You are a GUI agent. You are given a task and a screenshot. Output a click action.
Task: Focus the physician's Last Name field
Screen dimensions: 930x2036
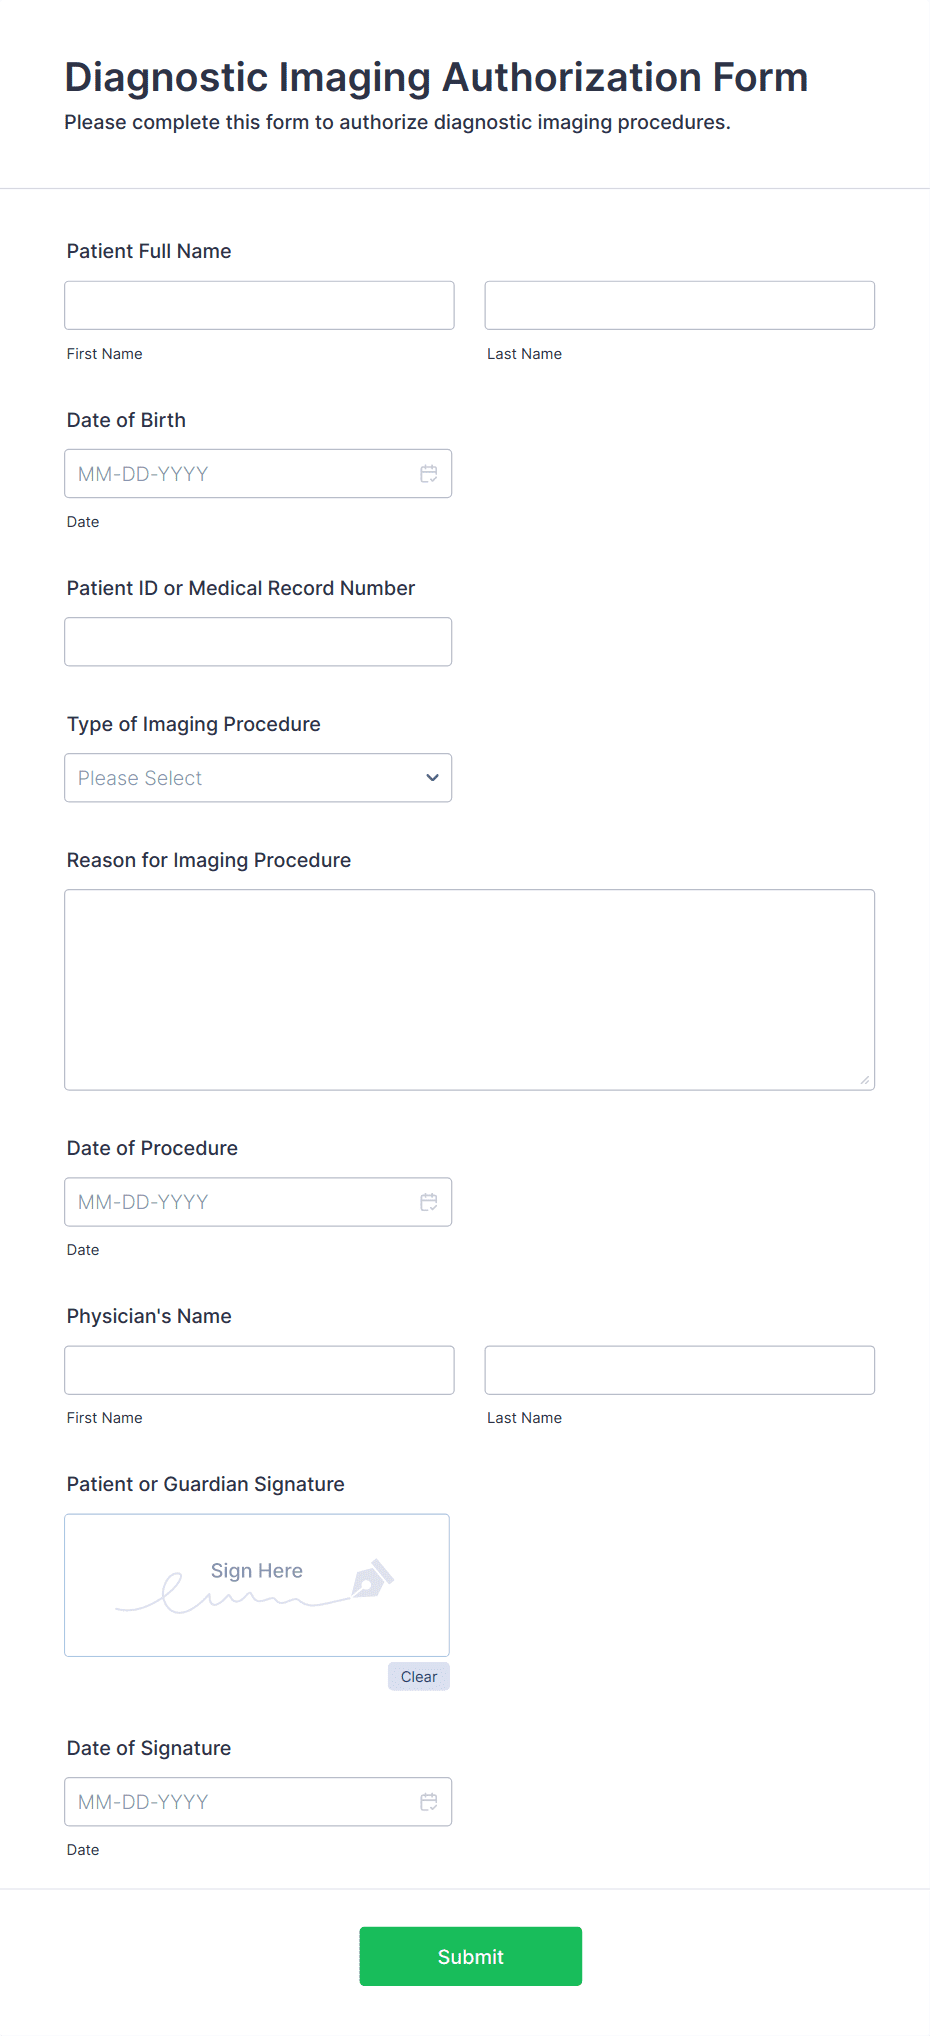pos(679,1370)
